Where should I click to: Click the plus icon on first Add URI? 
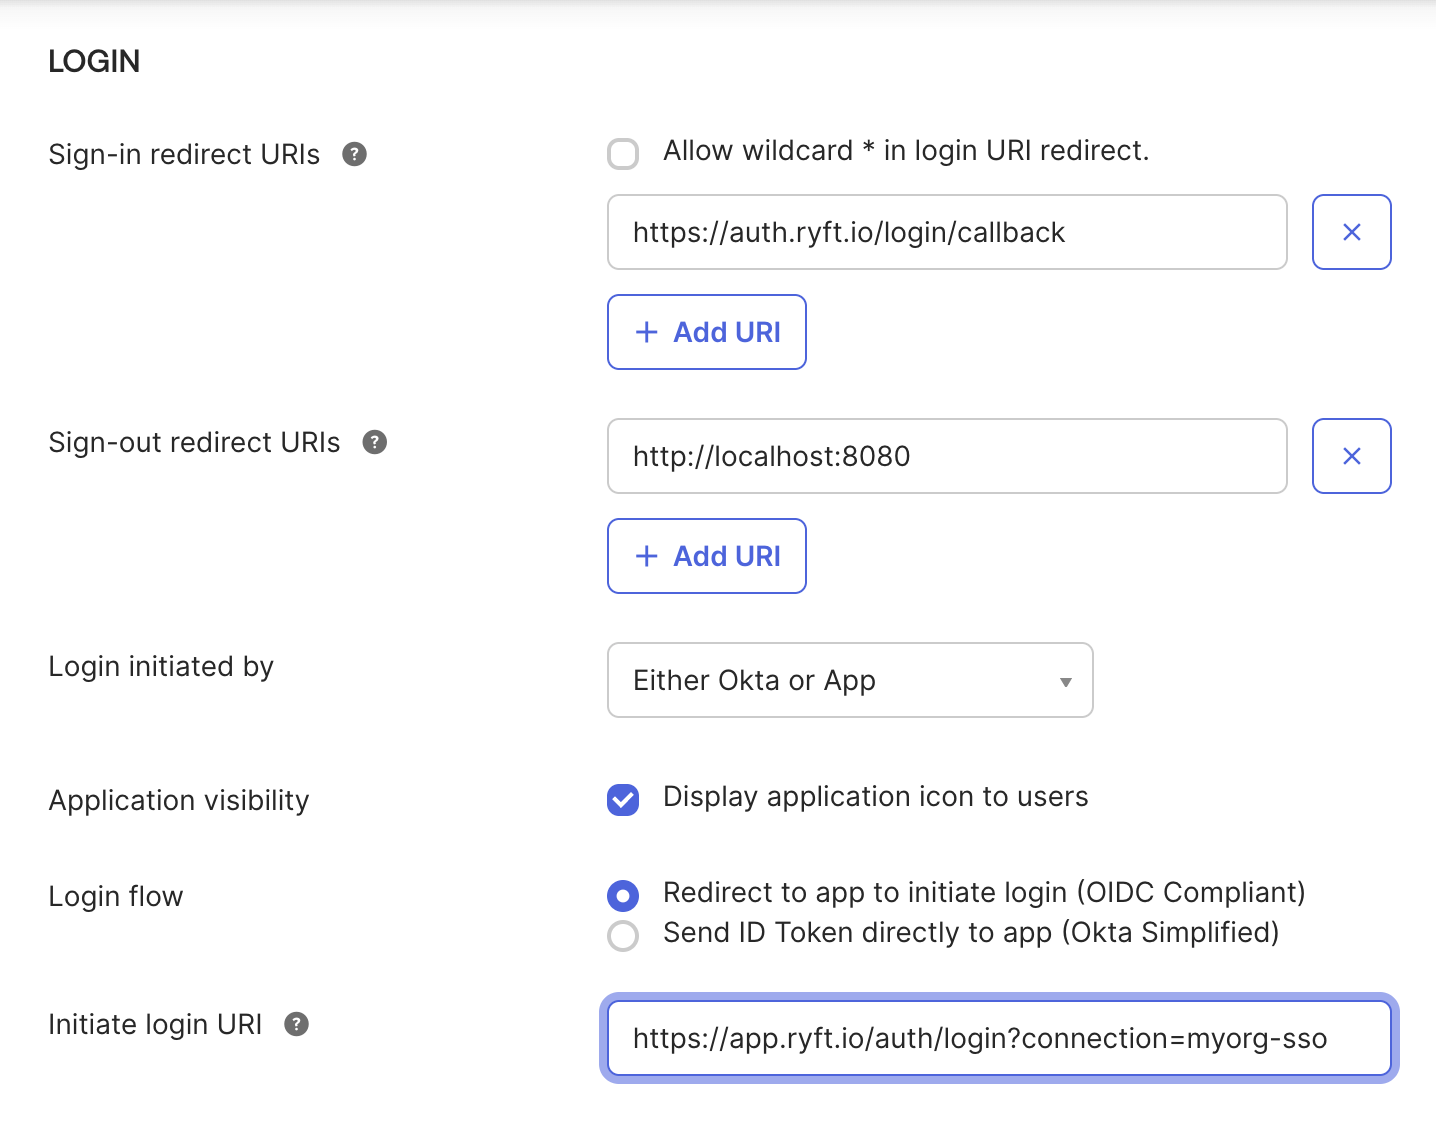pyautogui.click(x=647, y=332)
